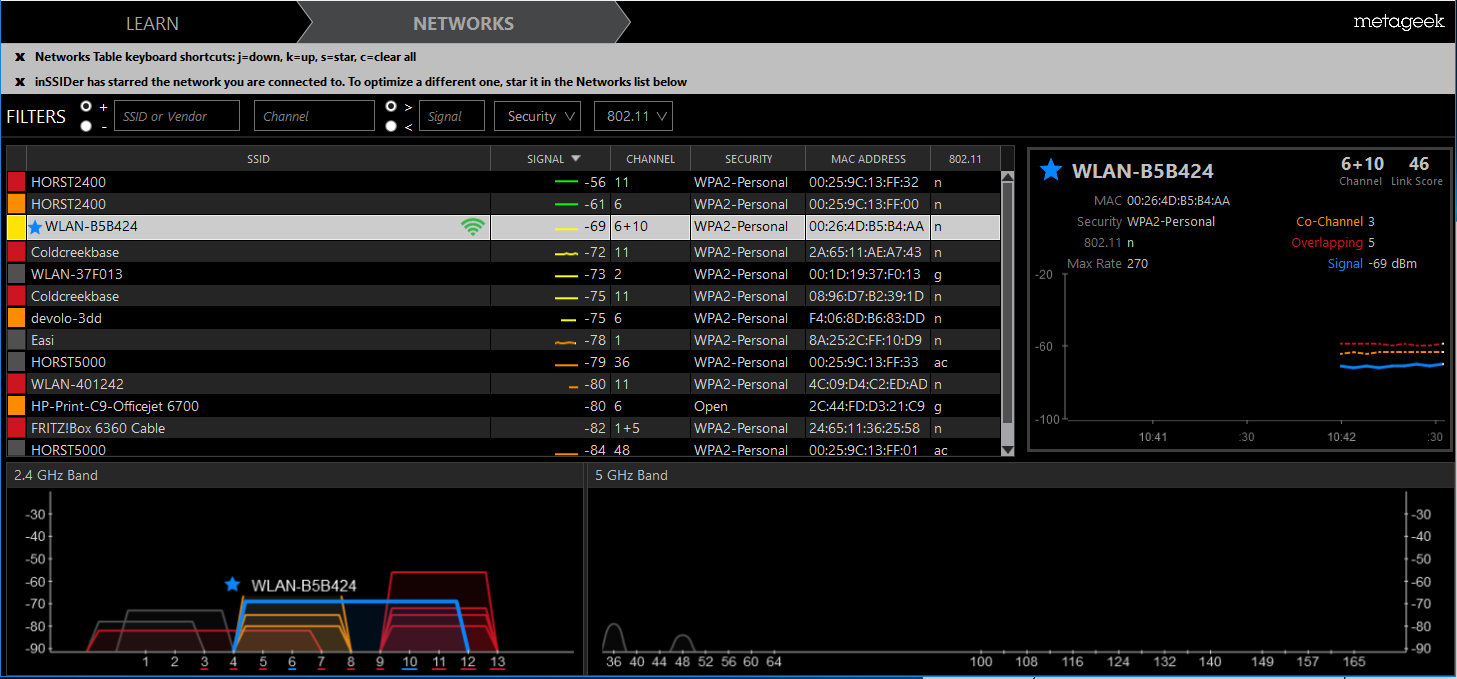Select the less-than signal radio button
This screenshot has height=679, width=1457.
click(x=391, y=126)
